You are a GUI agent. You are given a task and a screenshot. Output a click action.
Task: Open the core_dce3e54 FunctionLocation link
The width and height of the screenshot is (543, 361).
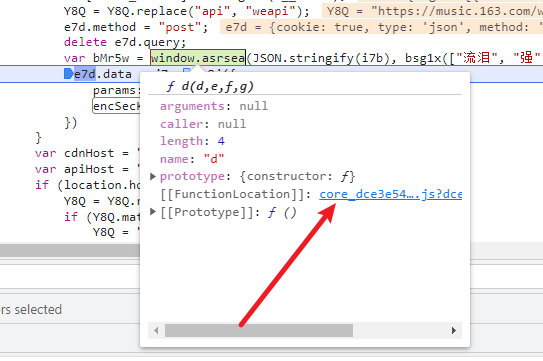pos(391,194)
